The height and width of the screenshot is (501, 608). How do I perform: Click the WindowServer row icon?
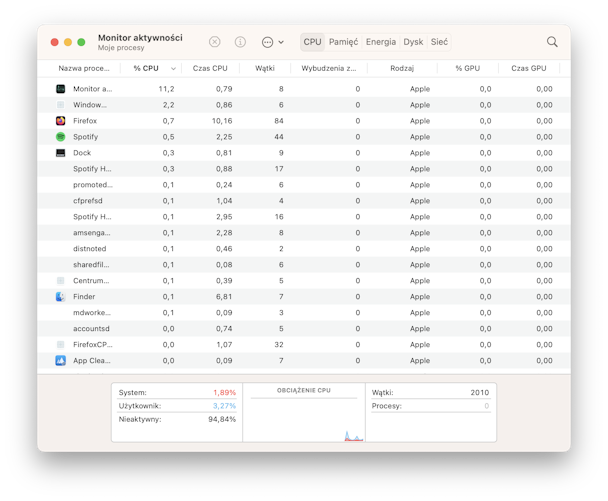(x=60, y=105)
